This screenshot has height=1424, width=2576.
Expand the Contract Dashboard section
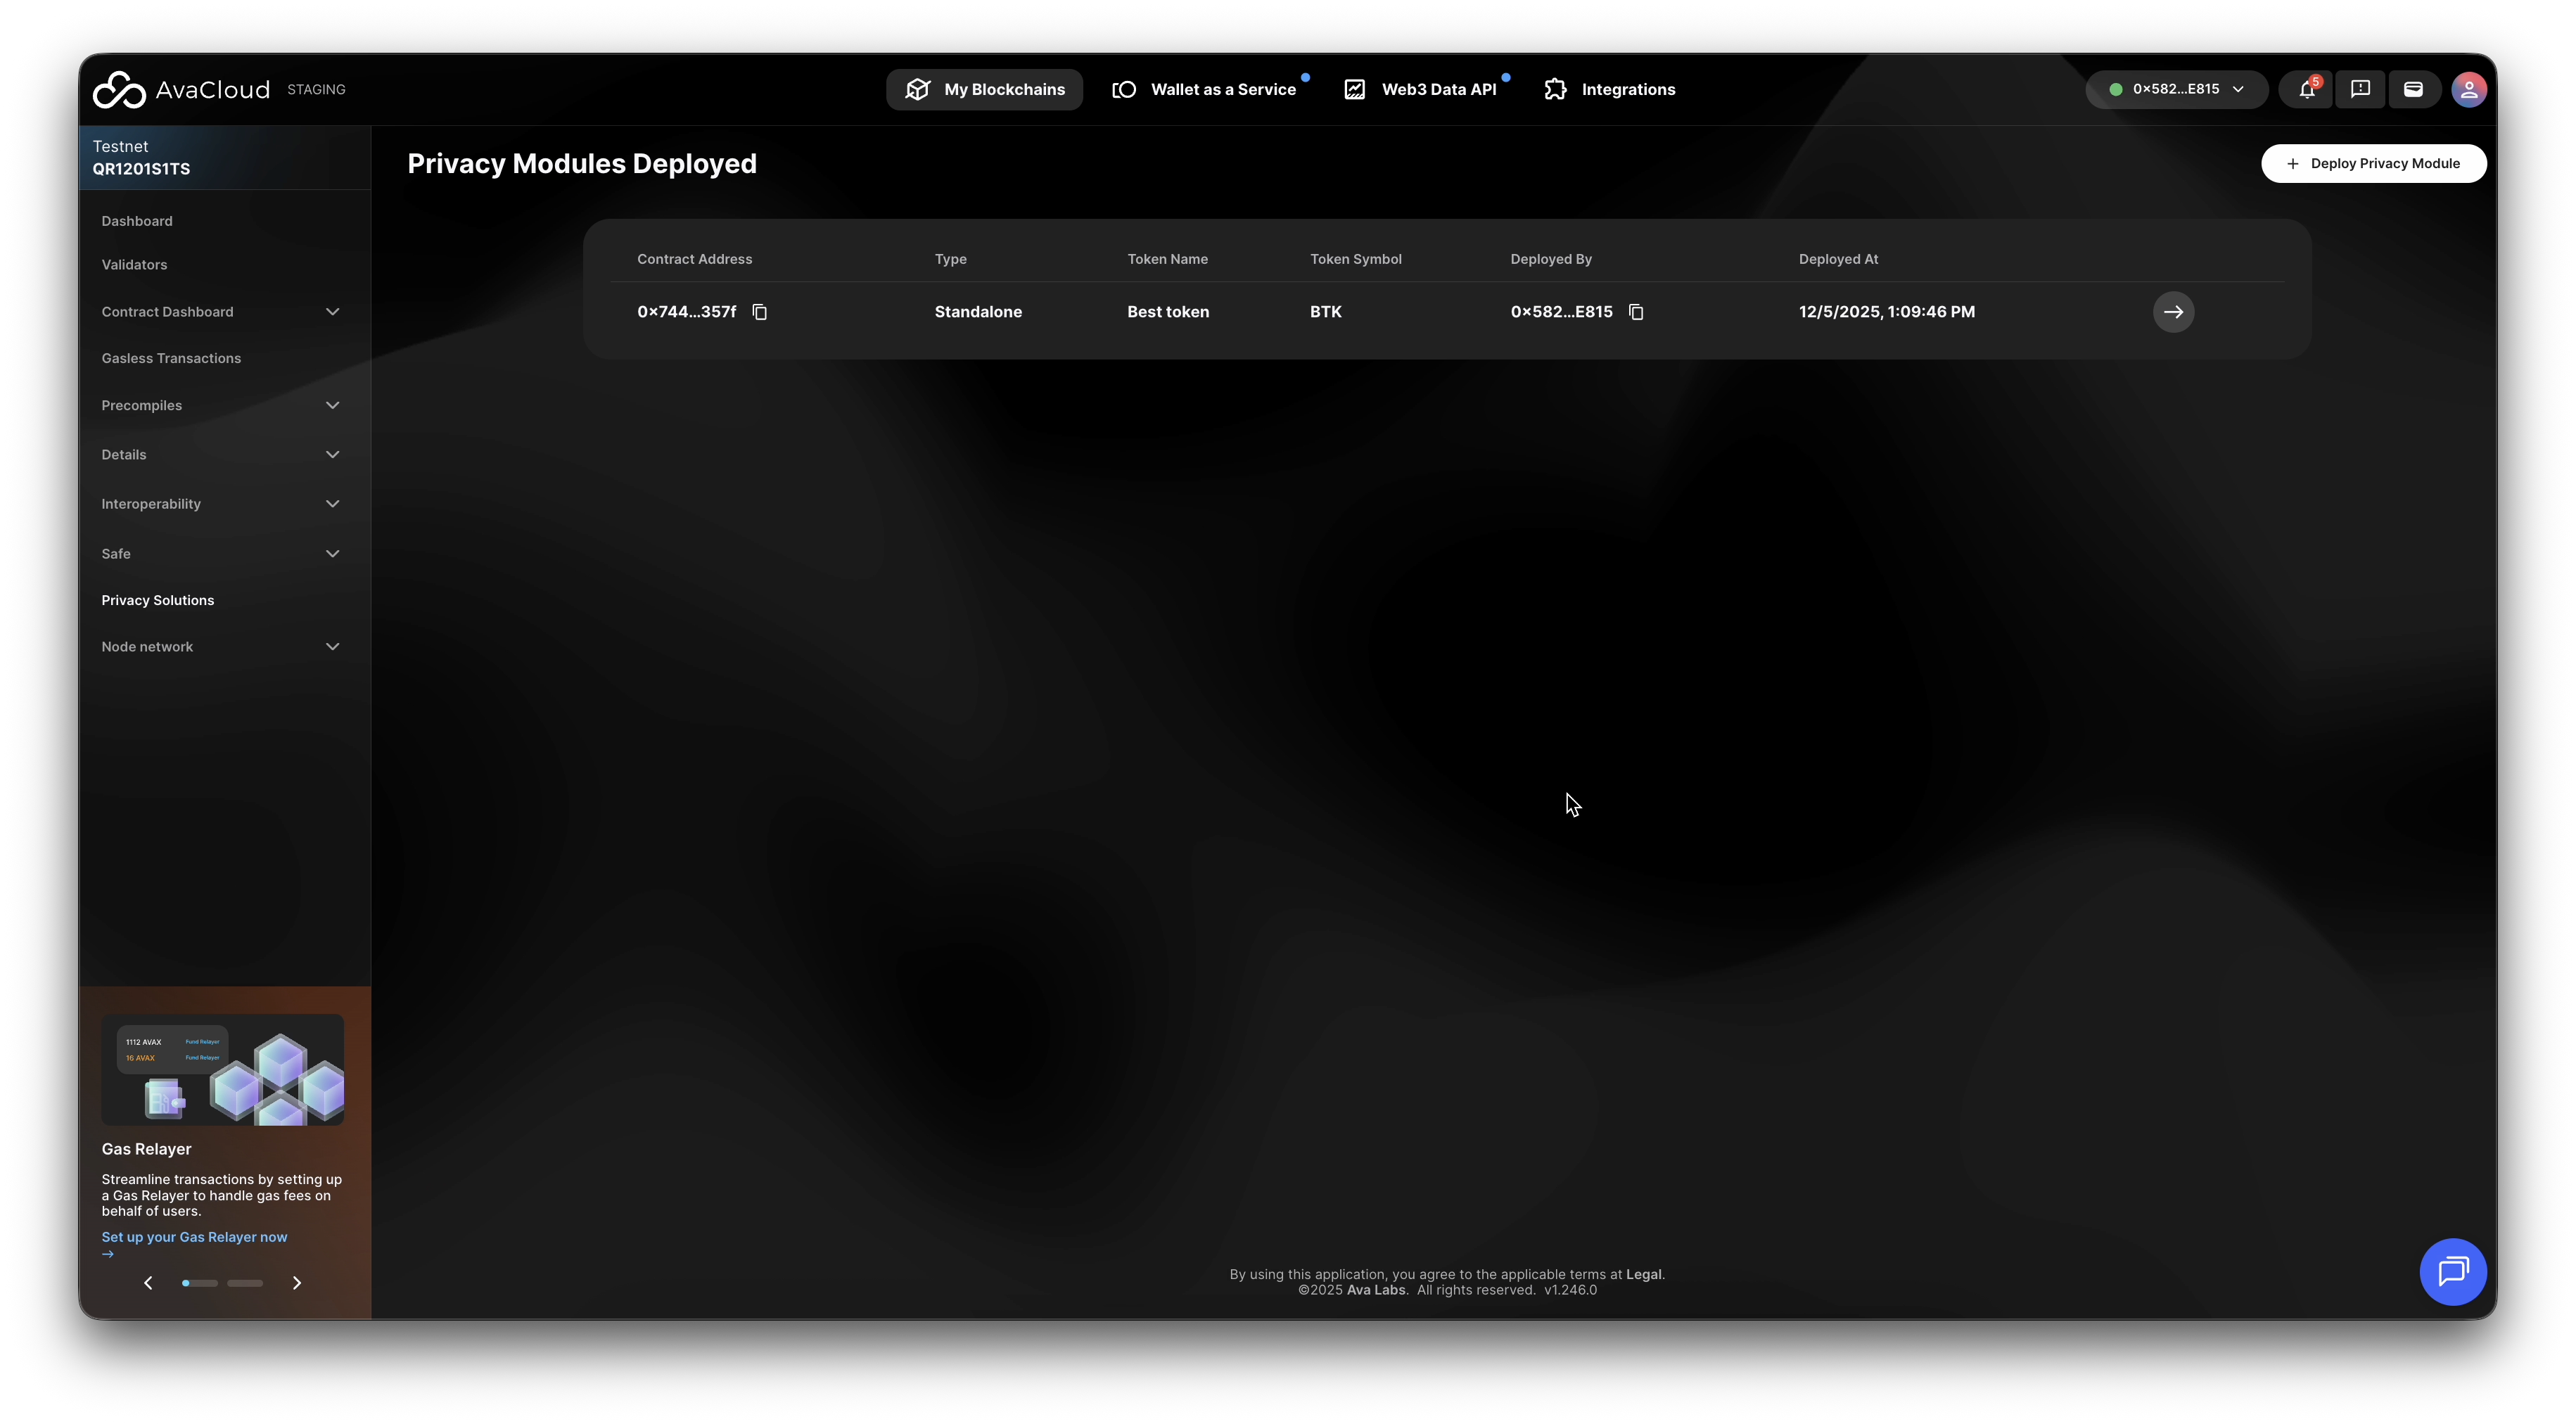[x=332, y=312]
